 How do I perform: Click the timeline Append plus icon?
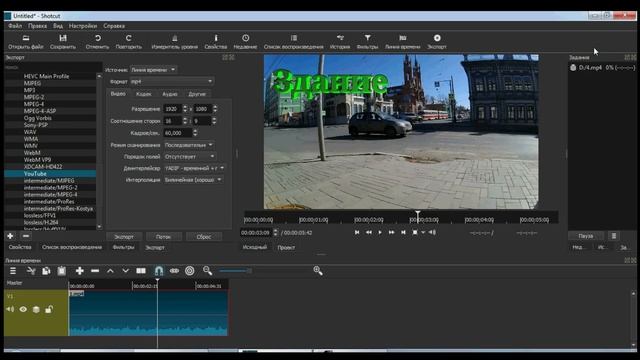pyautogui.click(x=80, y=271)
